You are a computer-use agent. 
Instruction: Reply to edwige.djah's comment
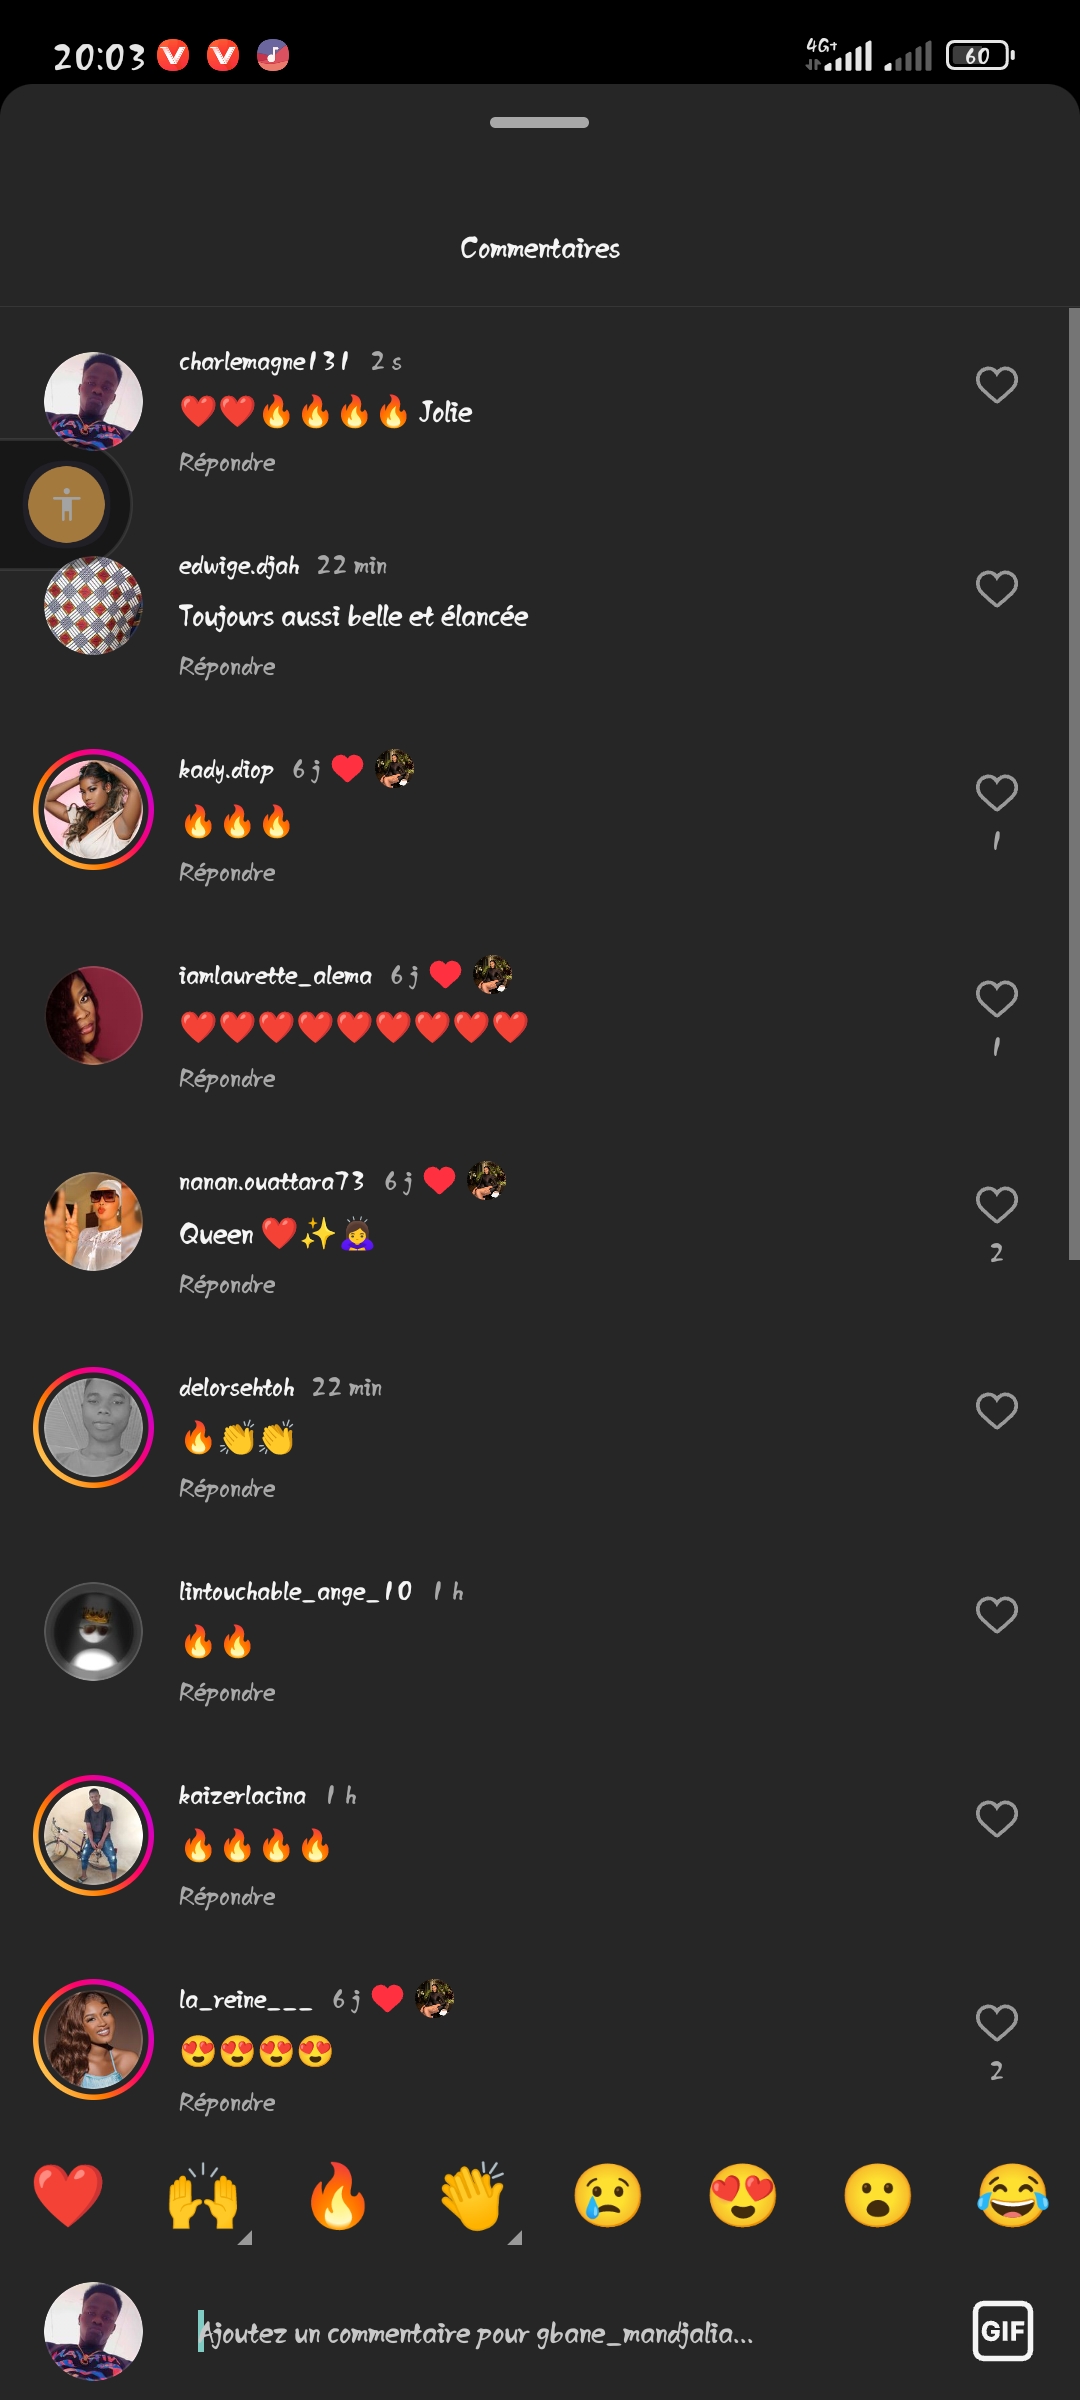point(227,667)
